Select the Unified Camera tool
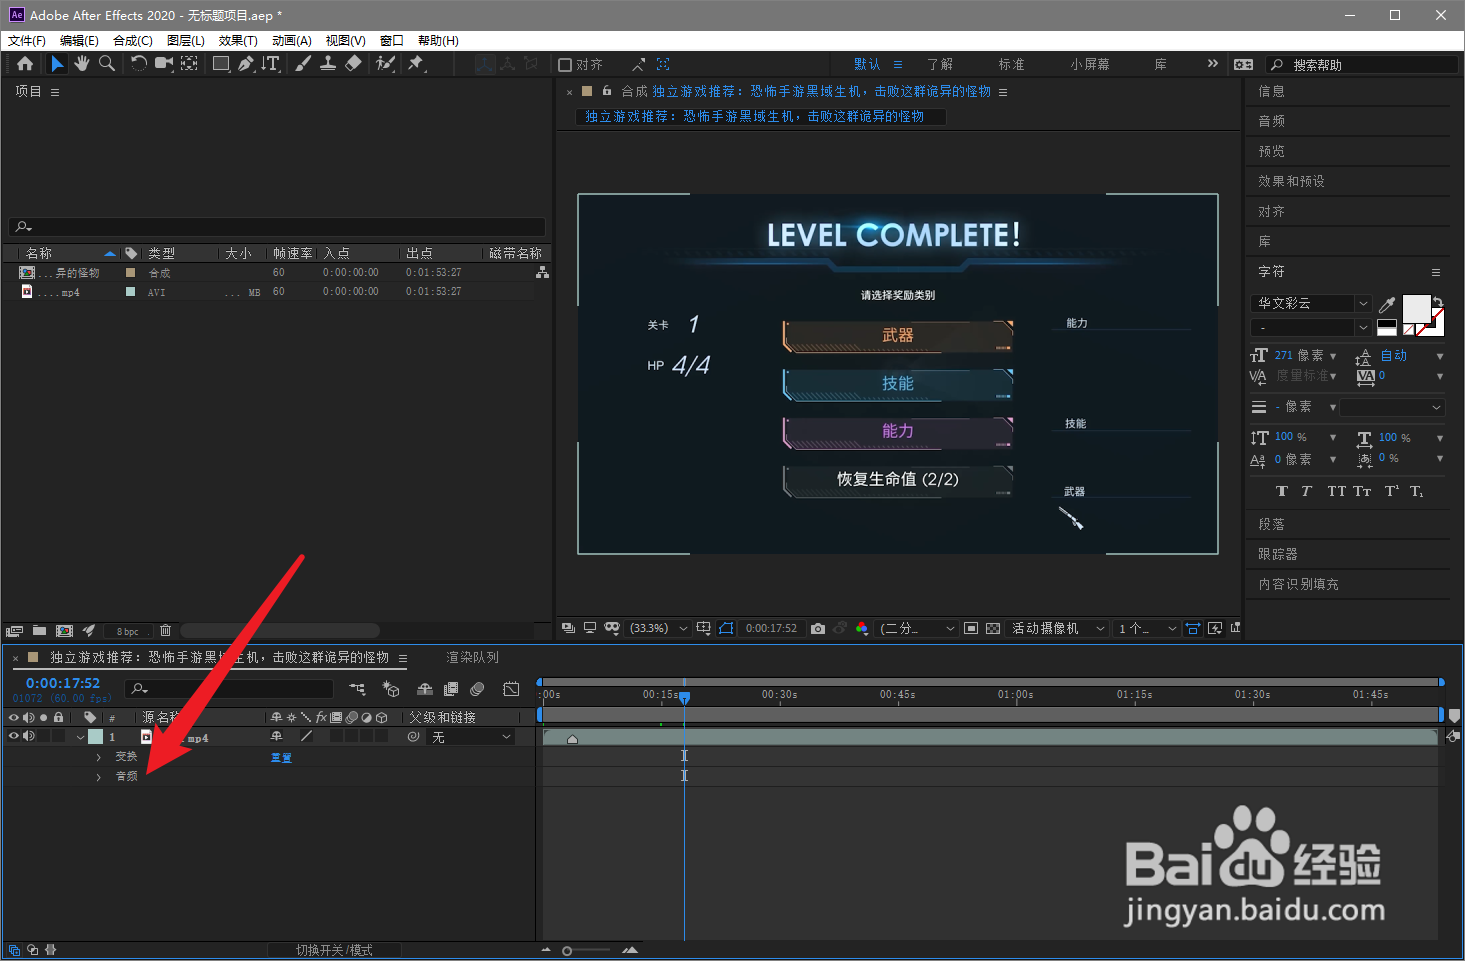The height and width of the screenshot is (961, 1465). (164, 63)
